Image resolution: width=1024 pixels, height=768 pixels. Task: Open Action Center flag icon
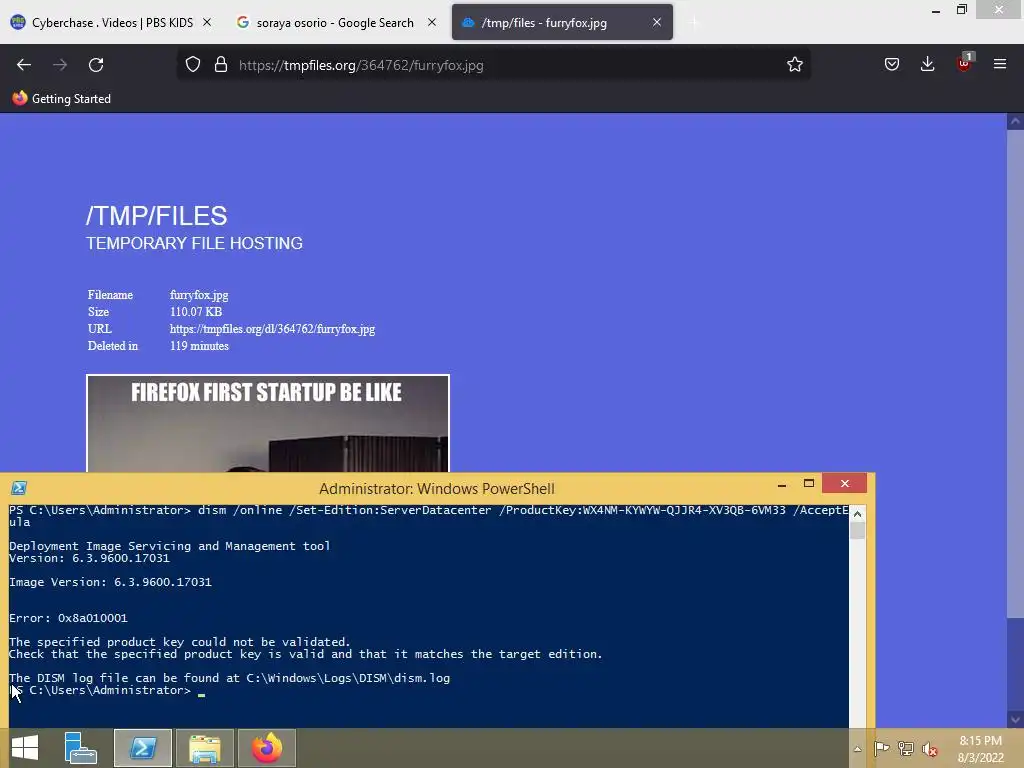[882, 748]
